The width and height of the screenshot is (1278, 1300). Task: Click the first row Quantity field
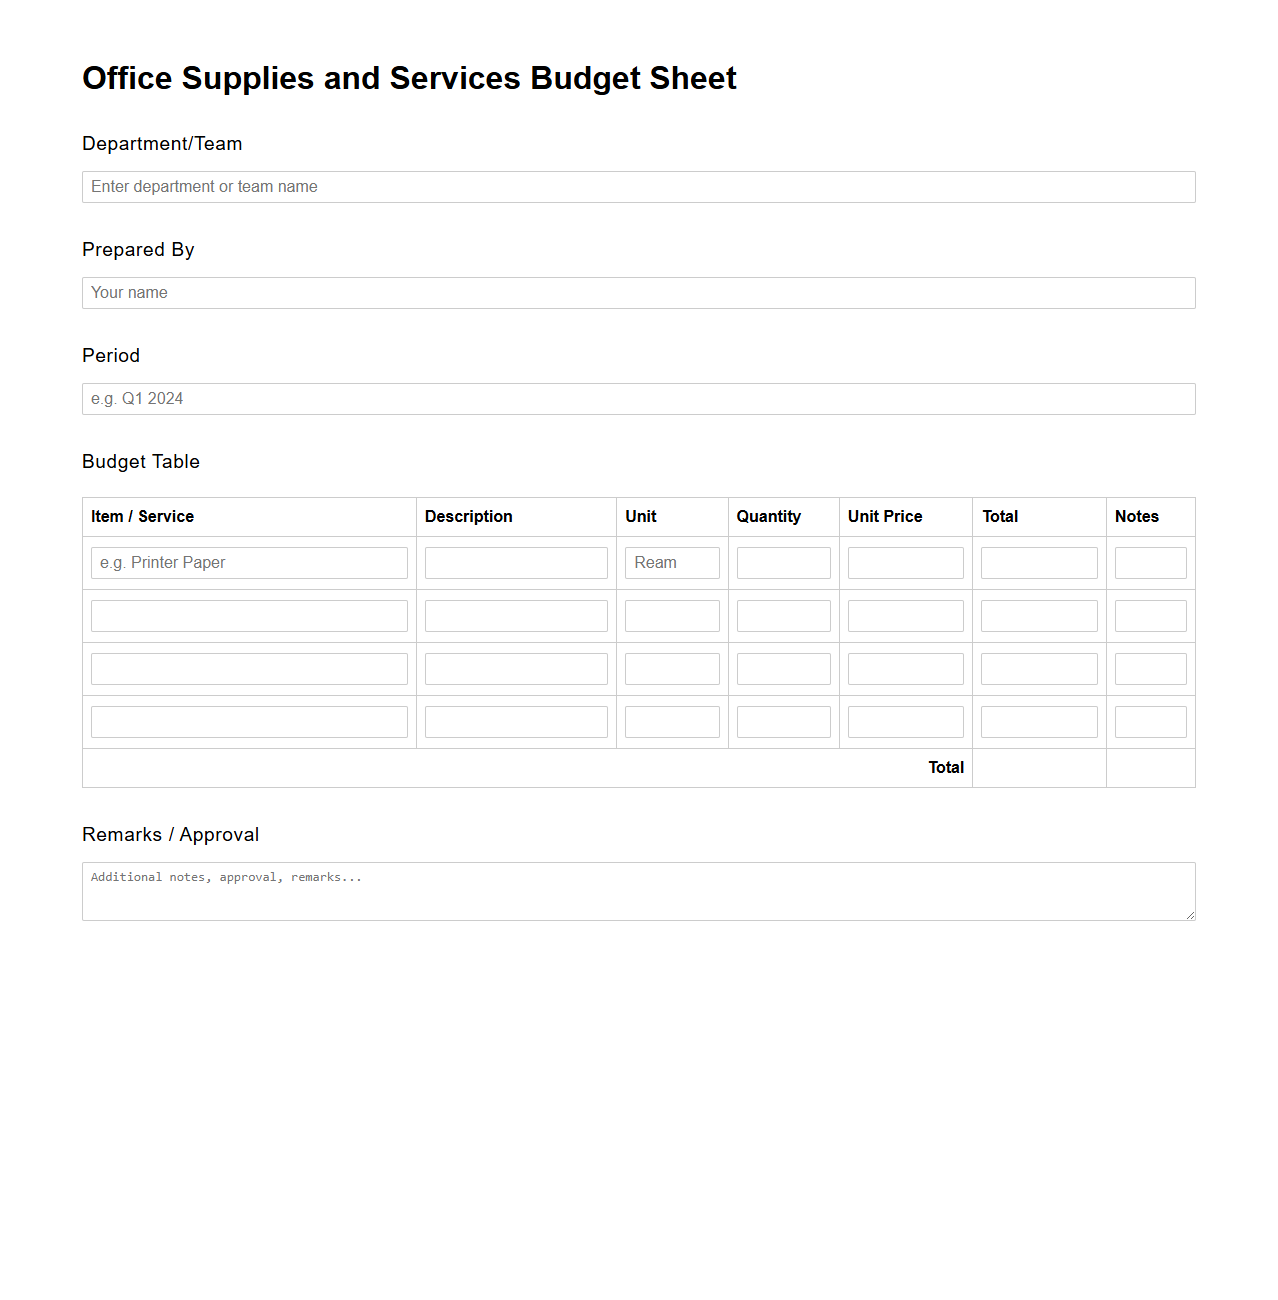783,562
